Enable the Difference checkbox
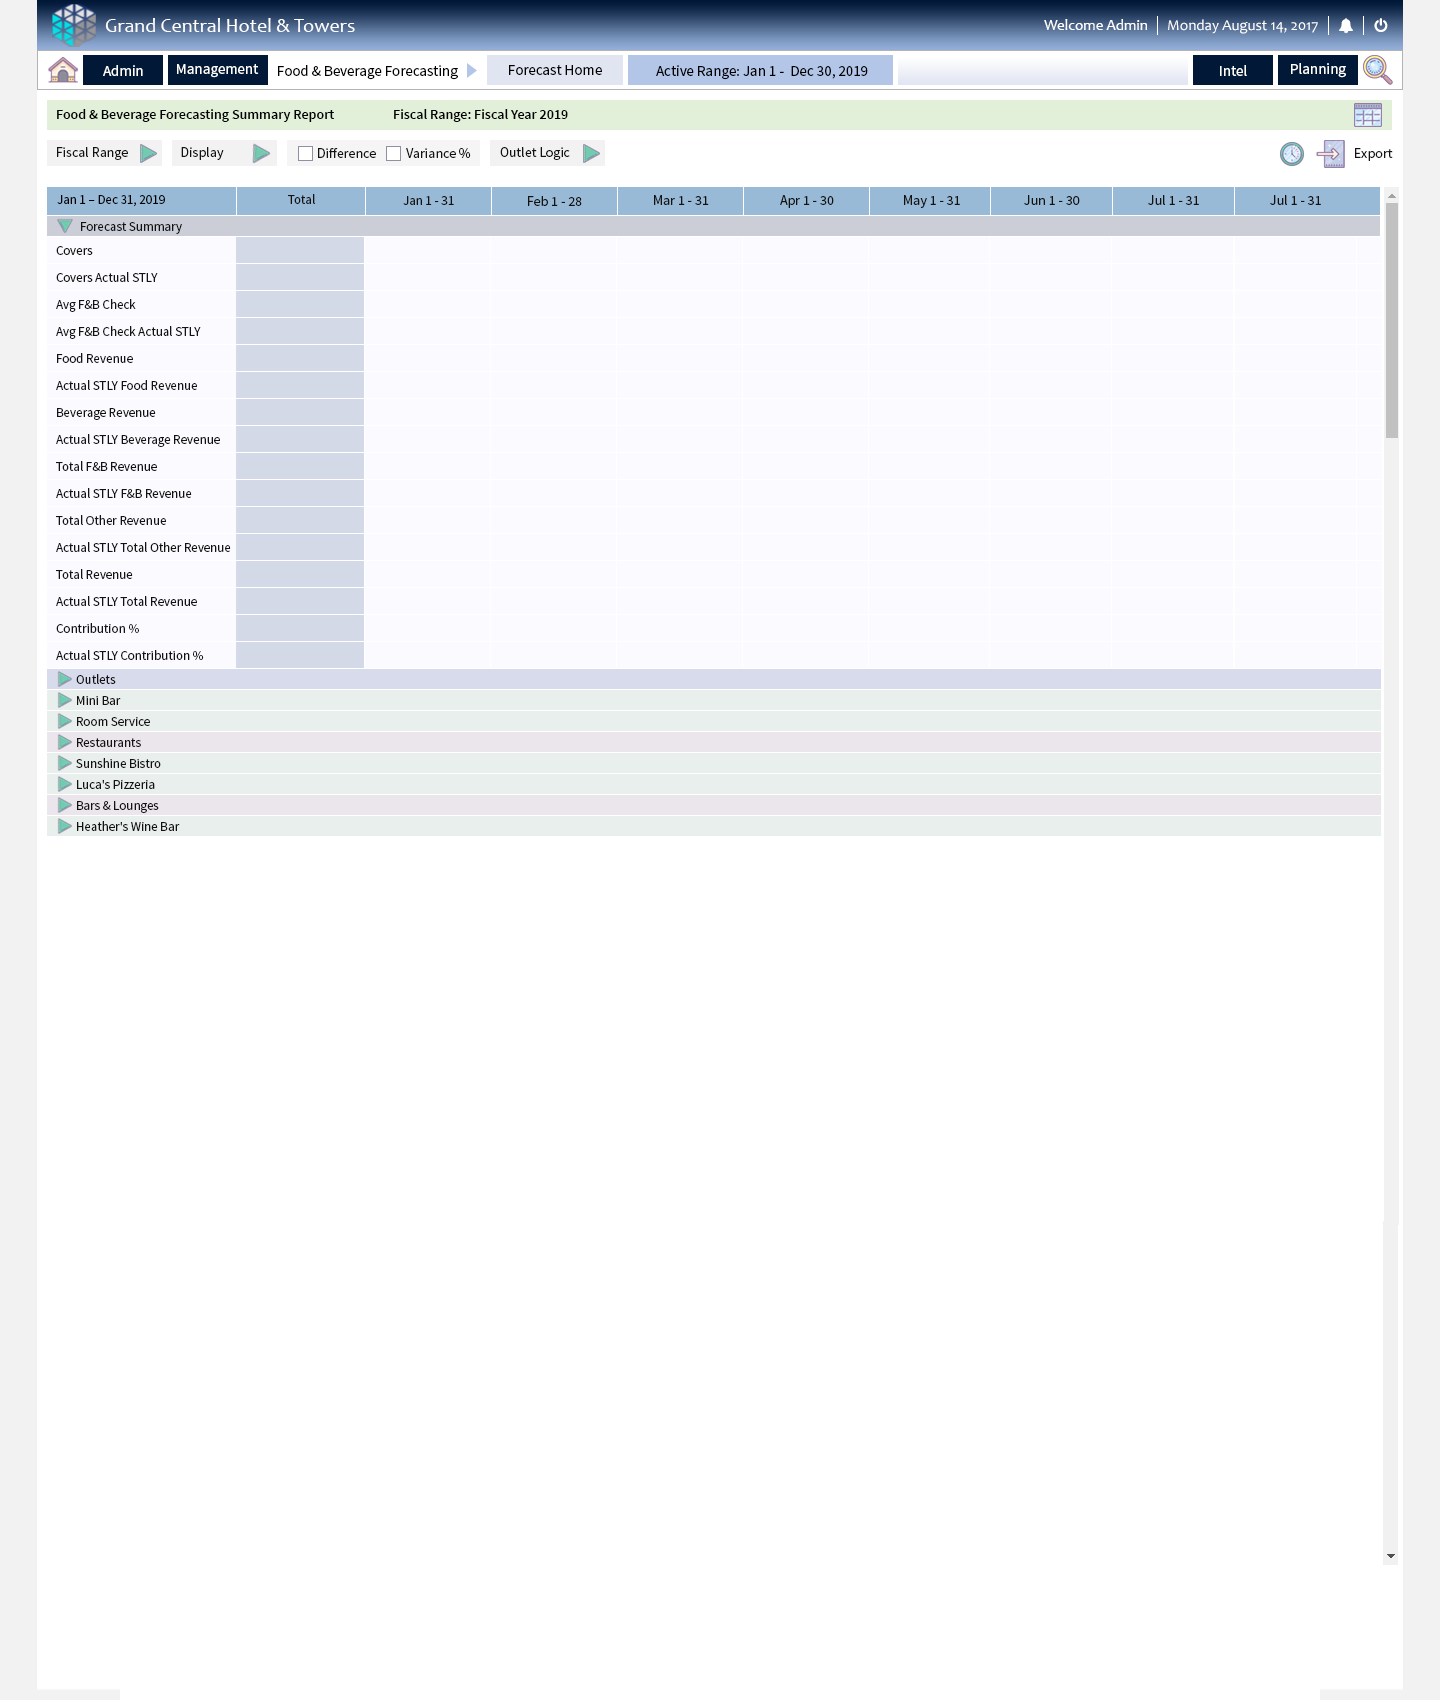The height and width of the screenshot is (1700, 1440). tap(306, 154)
